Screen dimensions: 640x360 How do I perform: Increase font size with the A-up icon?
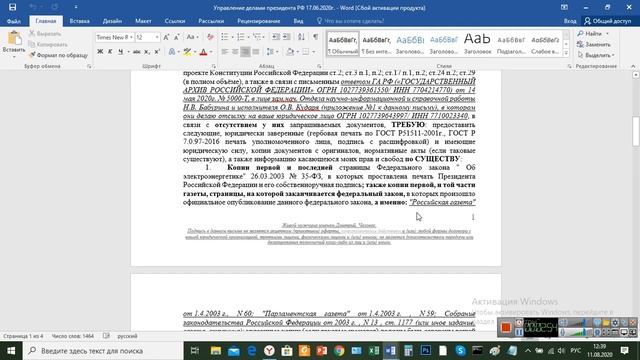tap(166, 38)
